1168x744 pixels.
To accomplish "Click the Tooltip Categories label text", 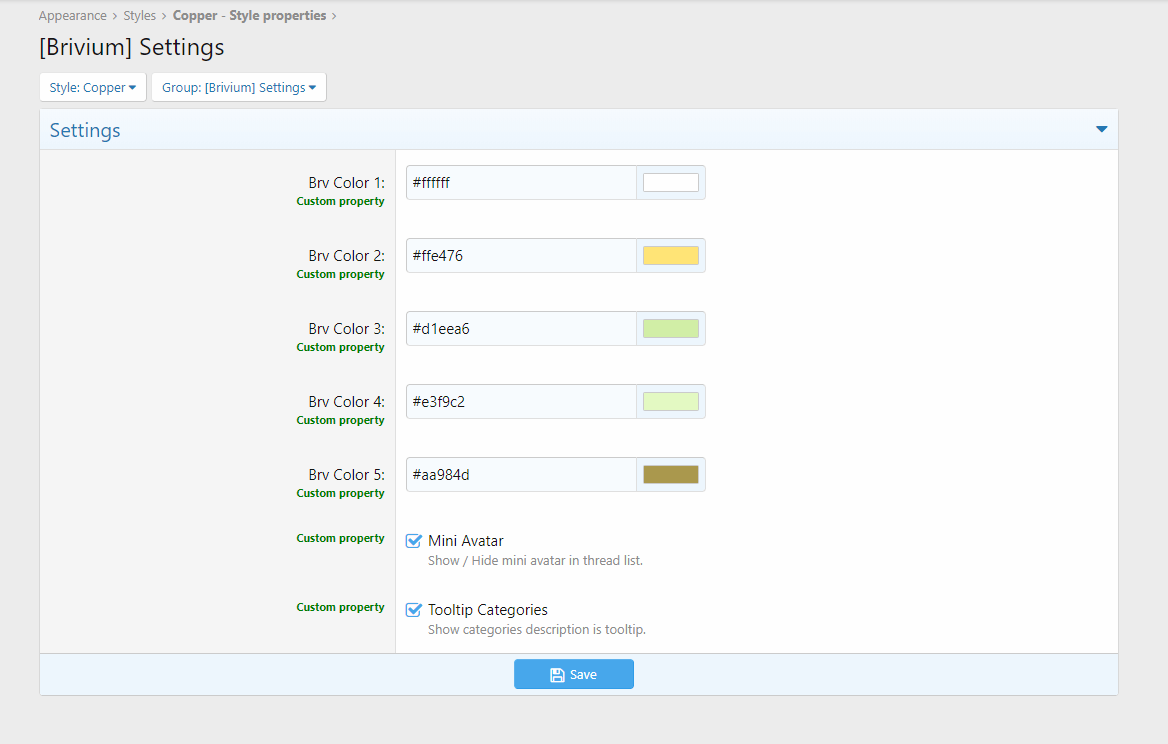I will point(488,610).
